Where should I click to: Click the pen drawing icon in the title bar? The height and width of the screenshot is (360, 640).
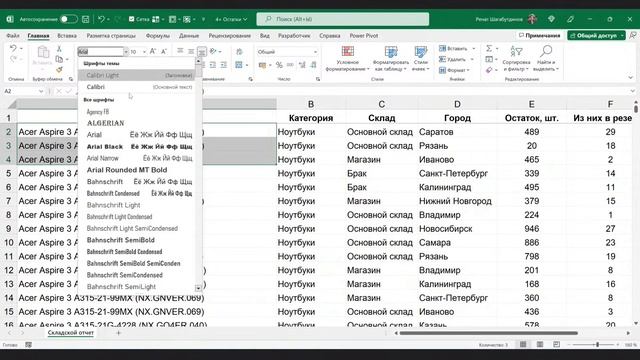570,19
